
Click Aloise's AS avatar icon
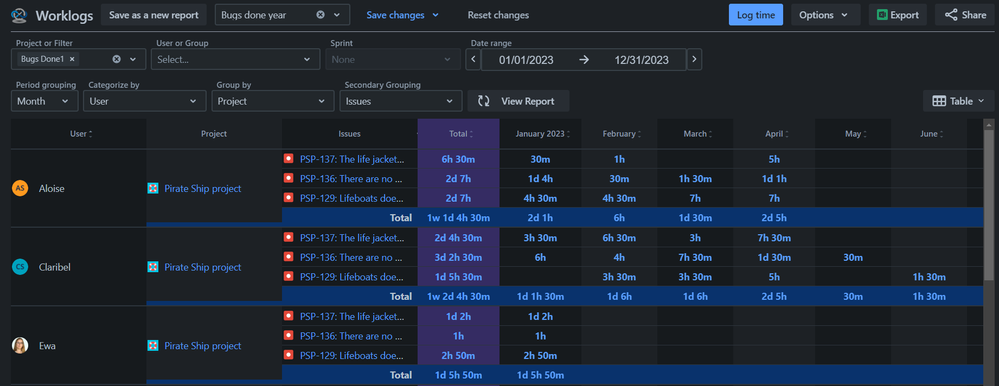click(x=20, y=189)
